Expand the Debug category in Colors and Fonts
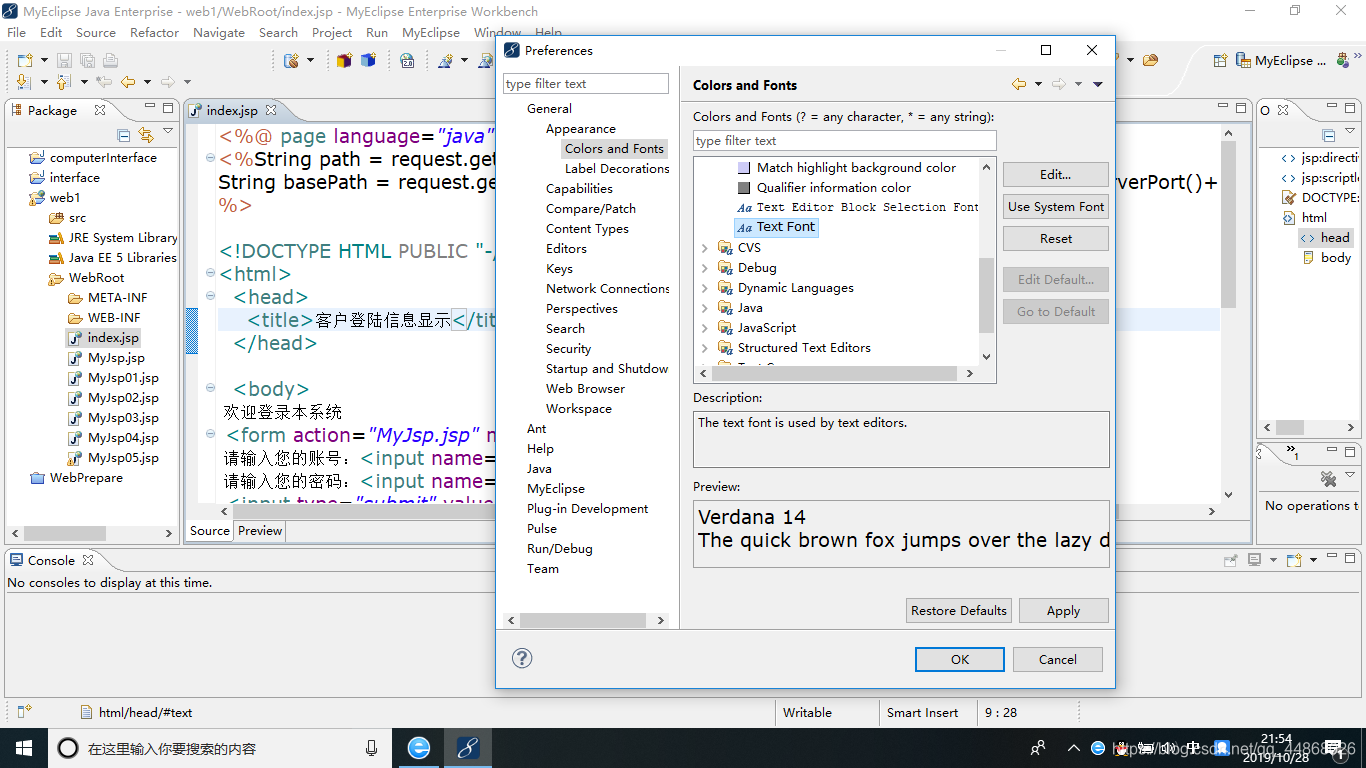The height and width of the screenshot is (768, 1366). [704, 268]
